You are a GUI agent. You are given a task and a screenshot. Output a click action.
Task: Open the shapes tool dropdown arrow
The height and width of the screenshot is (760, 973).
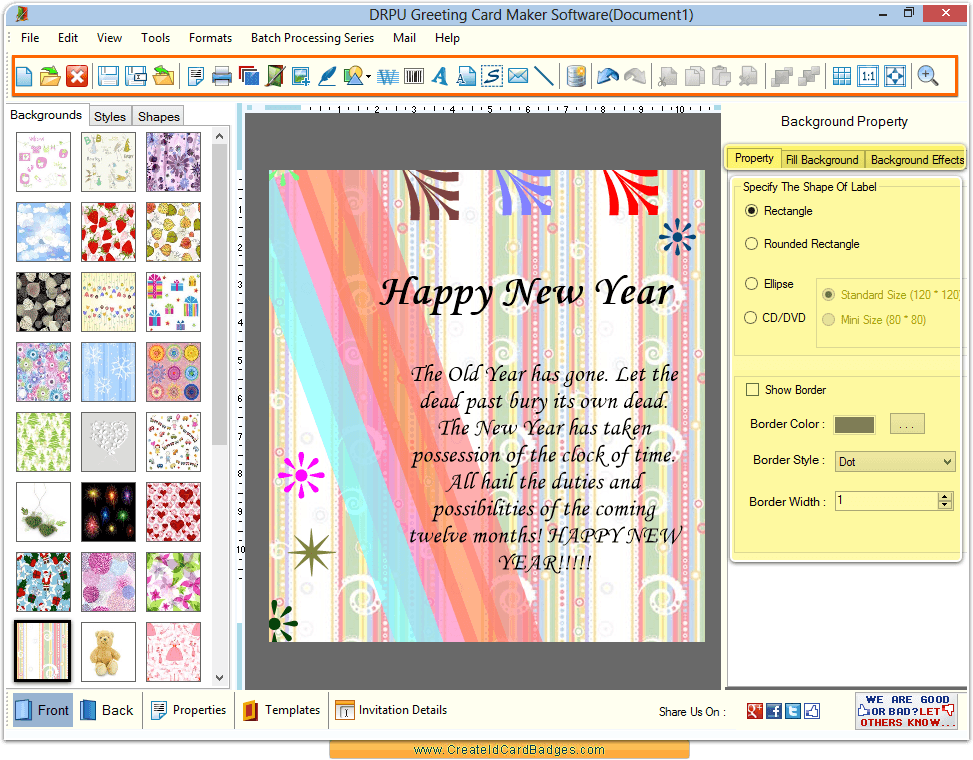[x=369, y=77]
